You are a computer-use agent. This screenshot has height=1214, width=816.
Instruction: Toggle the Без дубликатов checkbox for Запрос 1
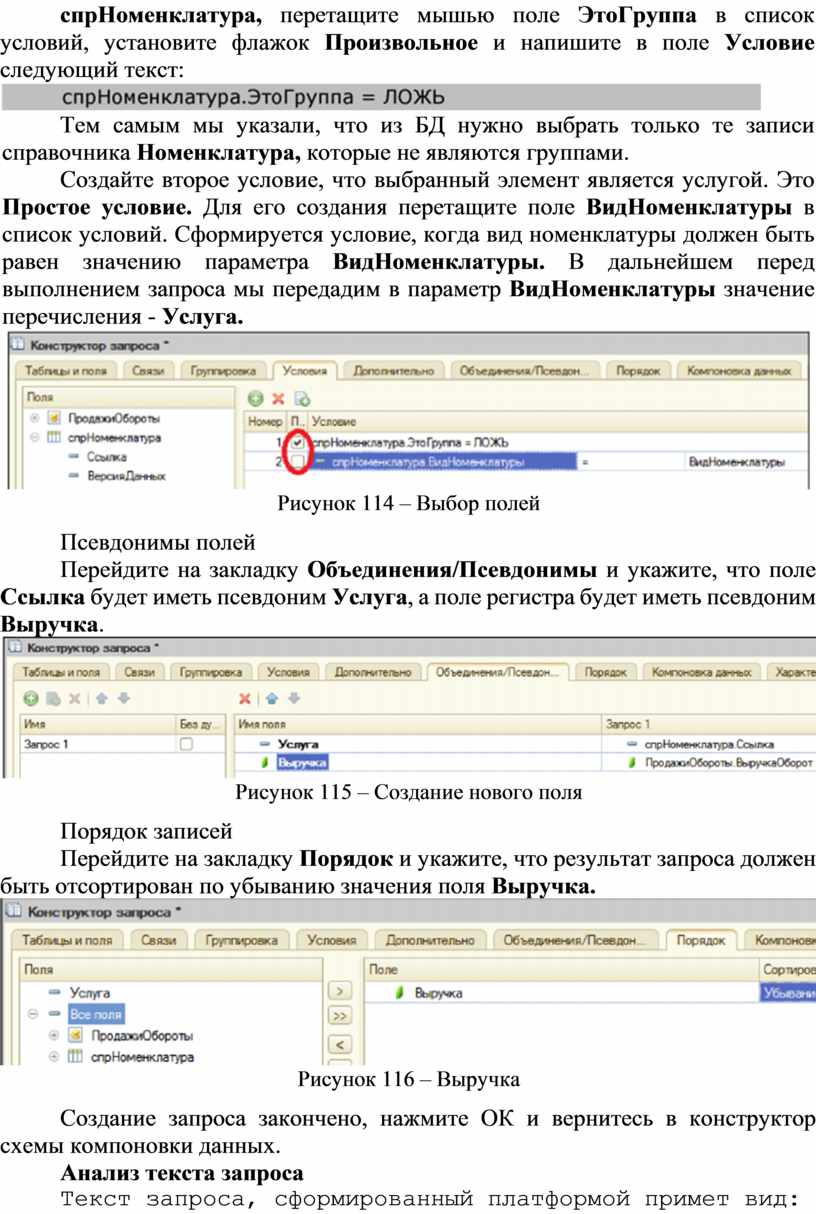click(x=186, y=744)
